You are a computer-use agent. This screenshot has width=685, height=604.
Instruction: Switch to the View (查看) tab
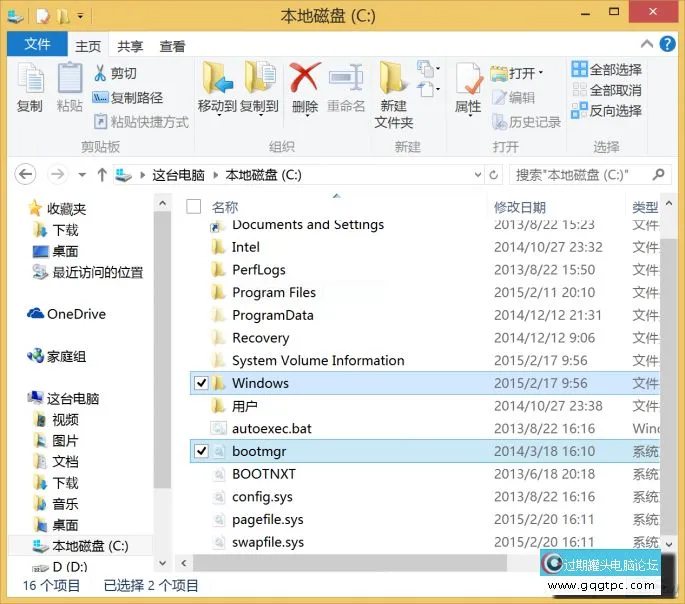point(172,46)
